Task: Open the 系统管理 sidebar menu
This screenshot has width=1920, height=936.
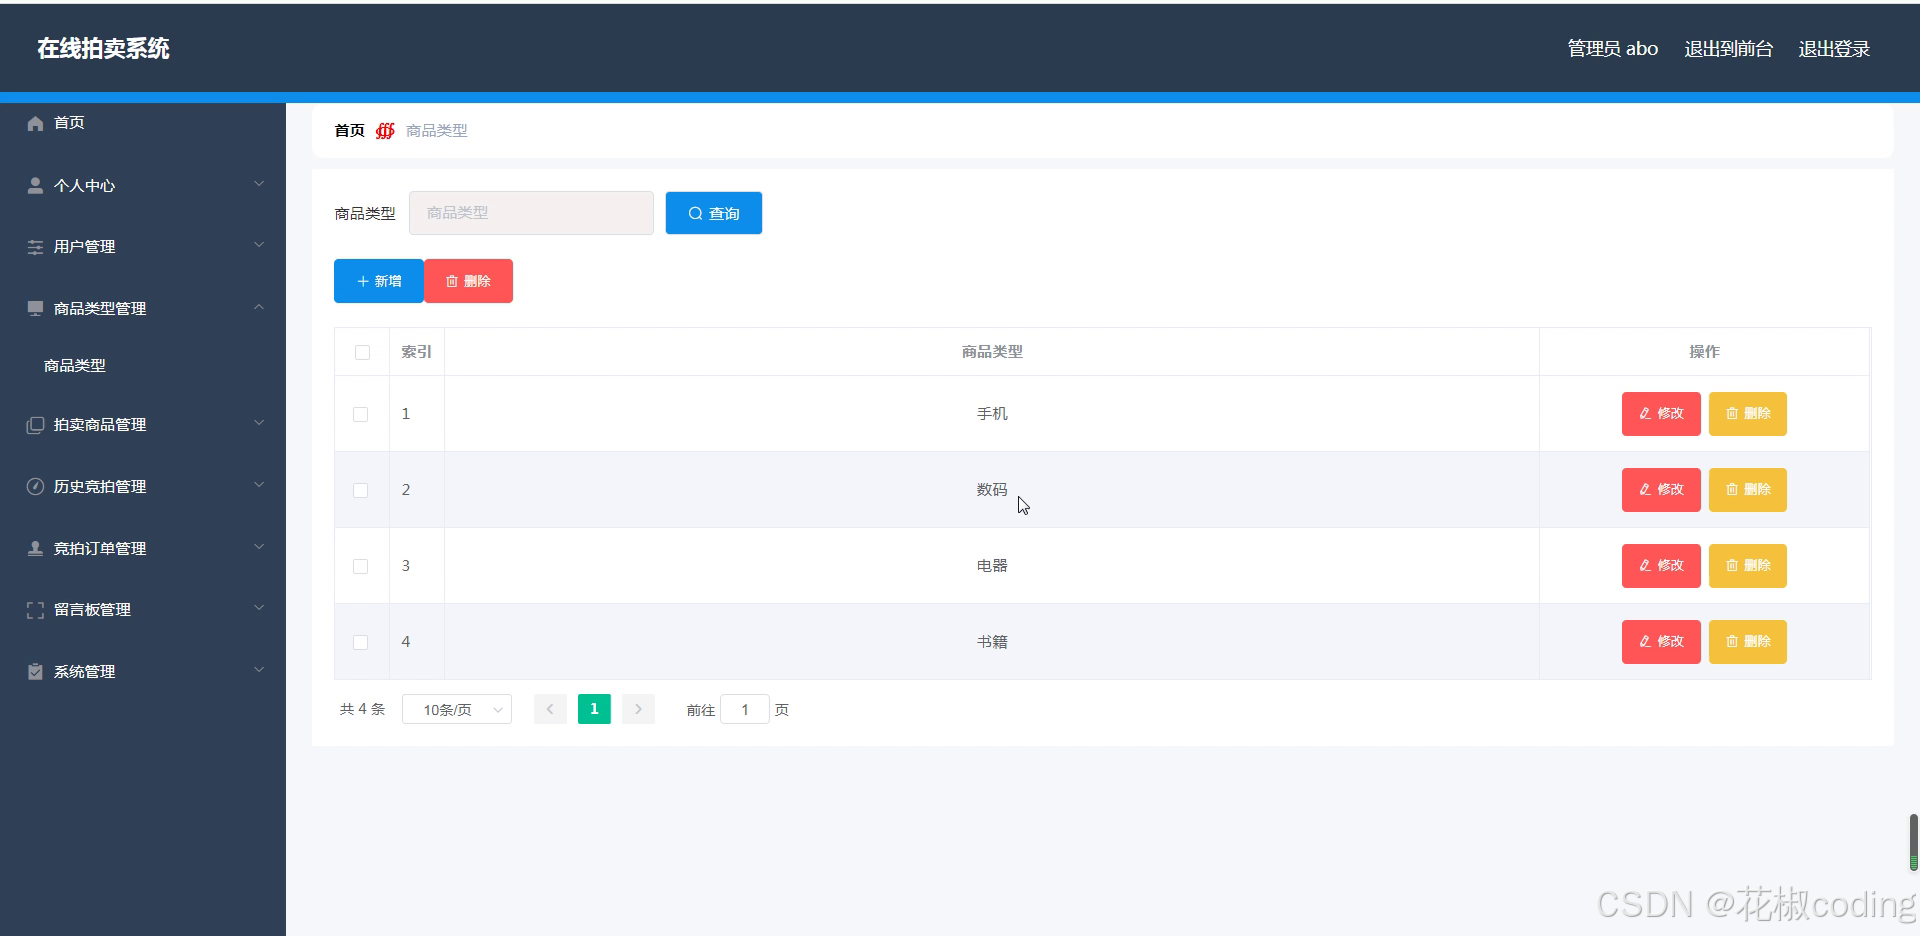Action: [143, 672]
